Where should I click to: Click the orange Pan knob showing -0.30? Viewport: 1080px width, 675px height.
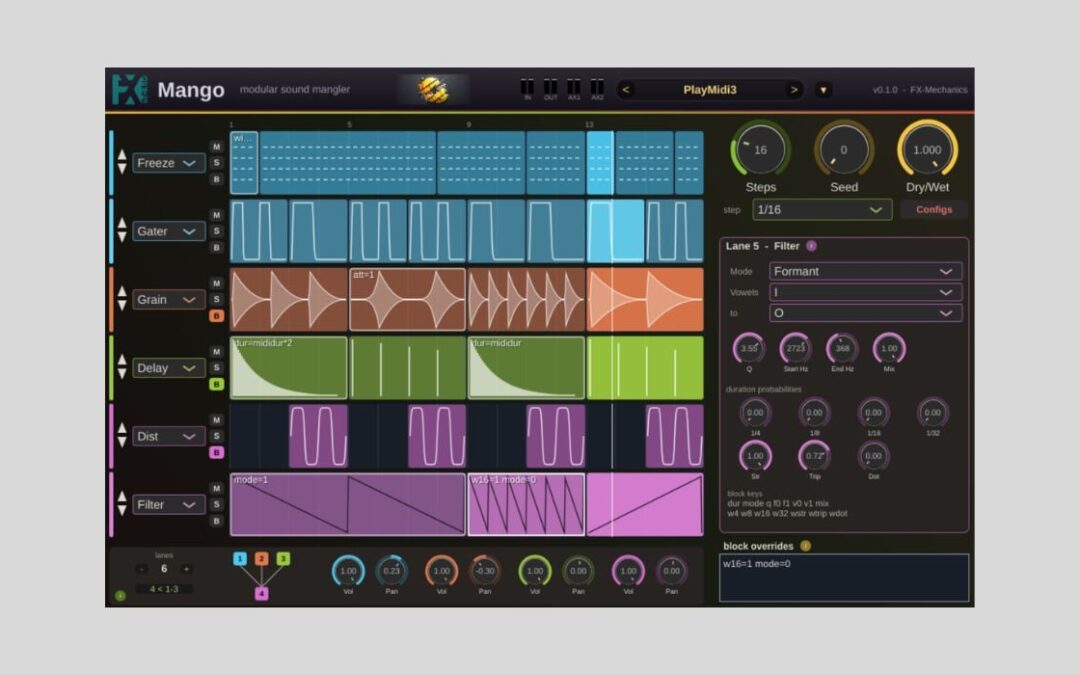click(485, 571)
